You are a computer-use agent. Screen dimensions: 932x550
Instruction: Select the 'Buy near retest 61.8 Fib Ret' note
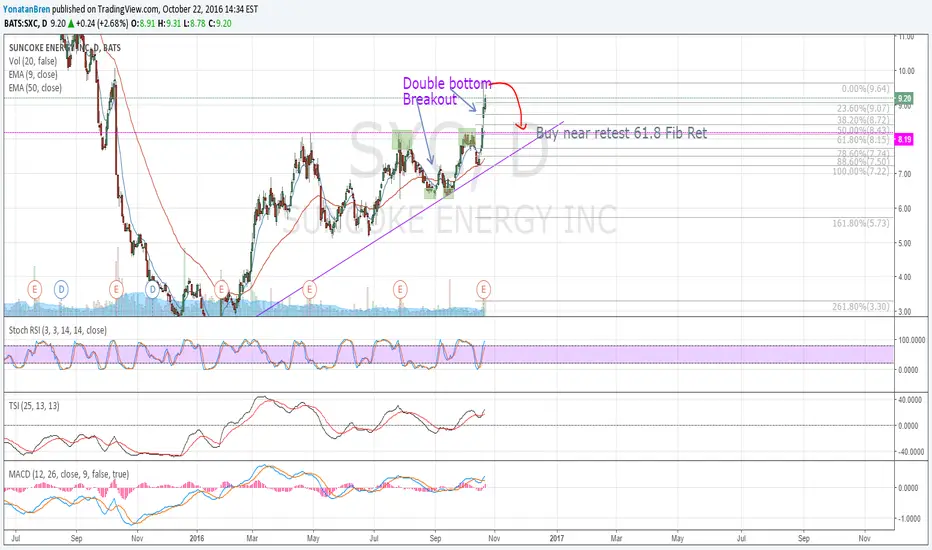click(x=622, y=133)
